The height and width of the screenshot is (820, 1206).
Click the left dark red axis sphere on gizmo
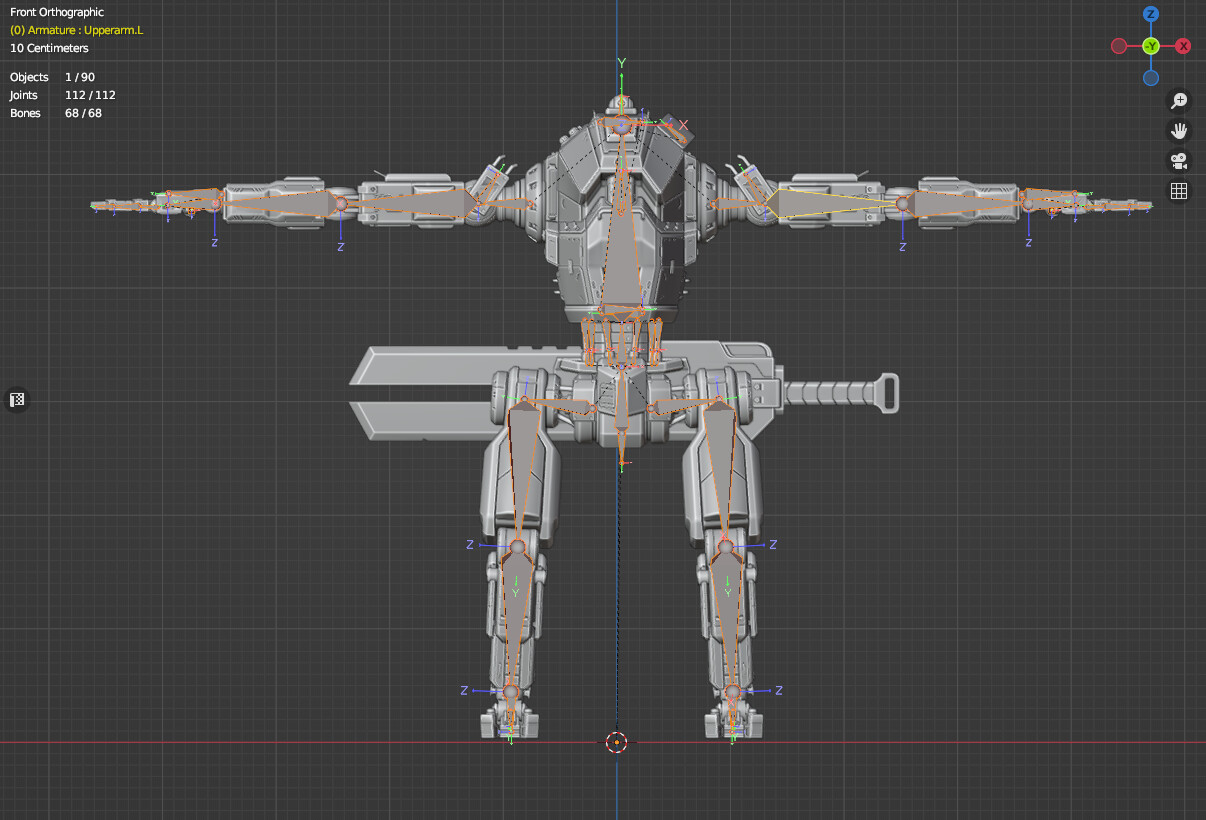click(1117, 45)
